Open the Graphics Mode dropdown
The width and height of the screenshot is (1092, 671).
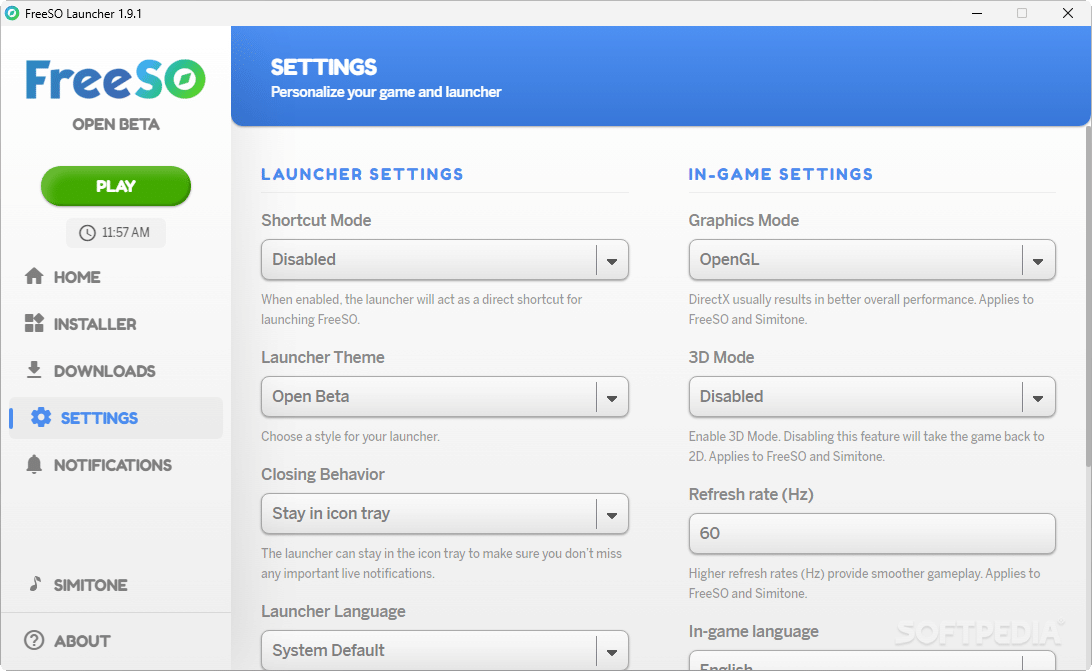point(872,260)
